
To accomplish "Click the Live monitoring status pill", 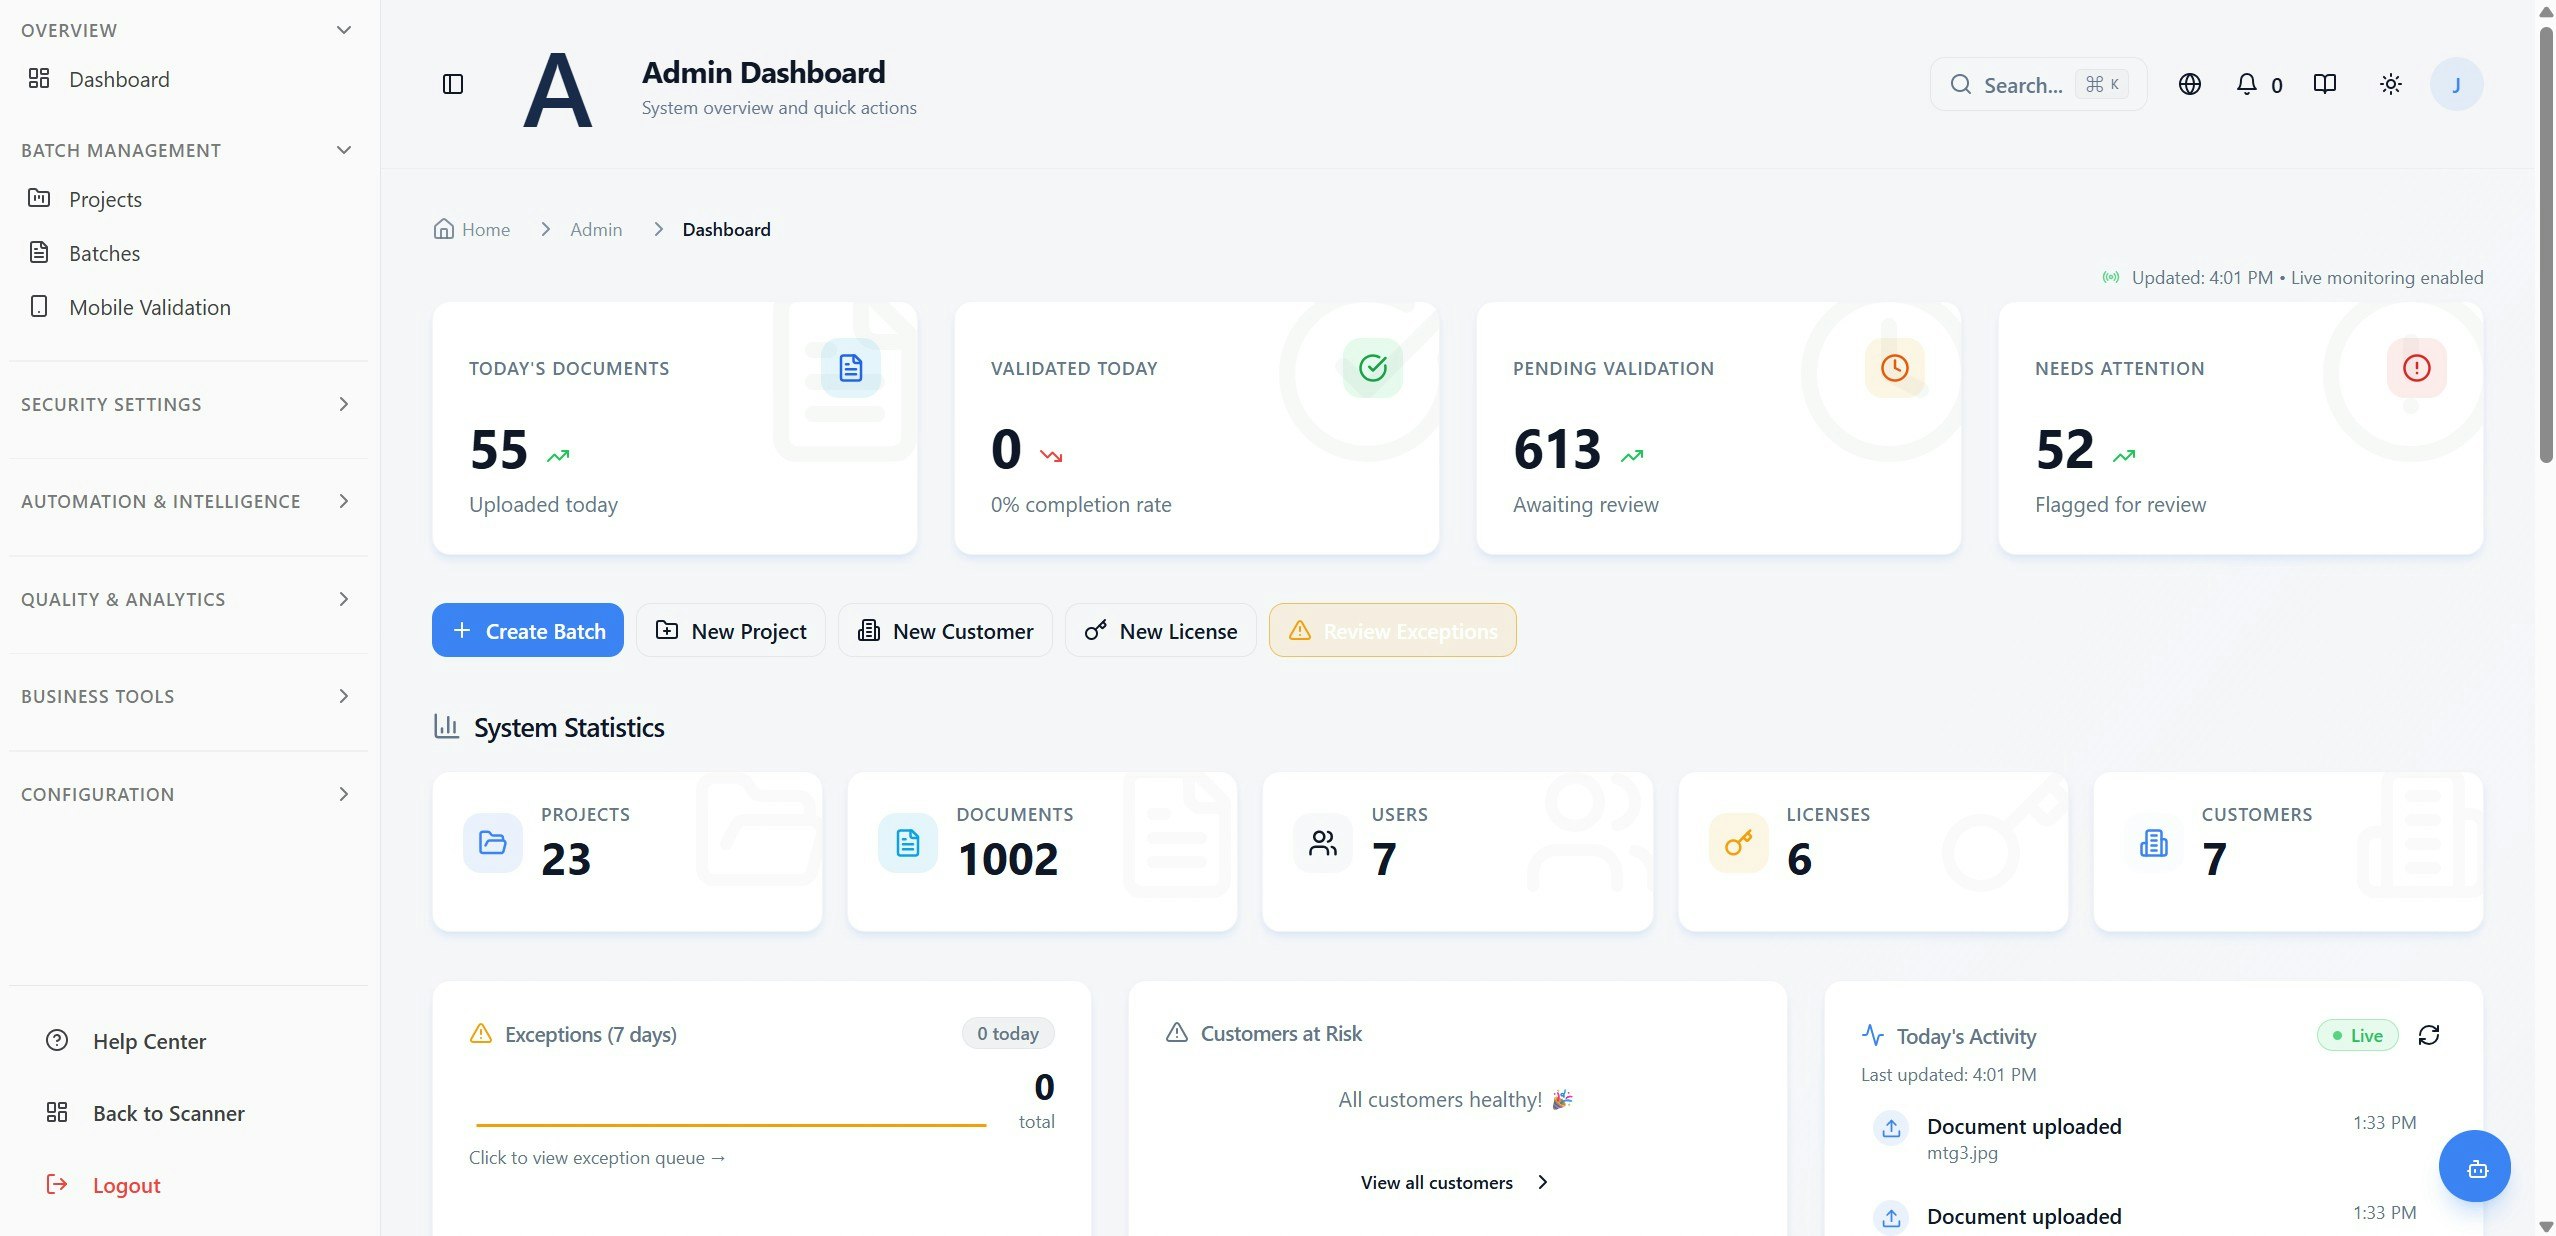I will pyautogui.click(x=2357, y=1035).
